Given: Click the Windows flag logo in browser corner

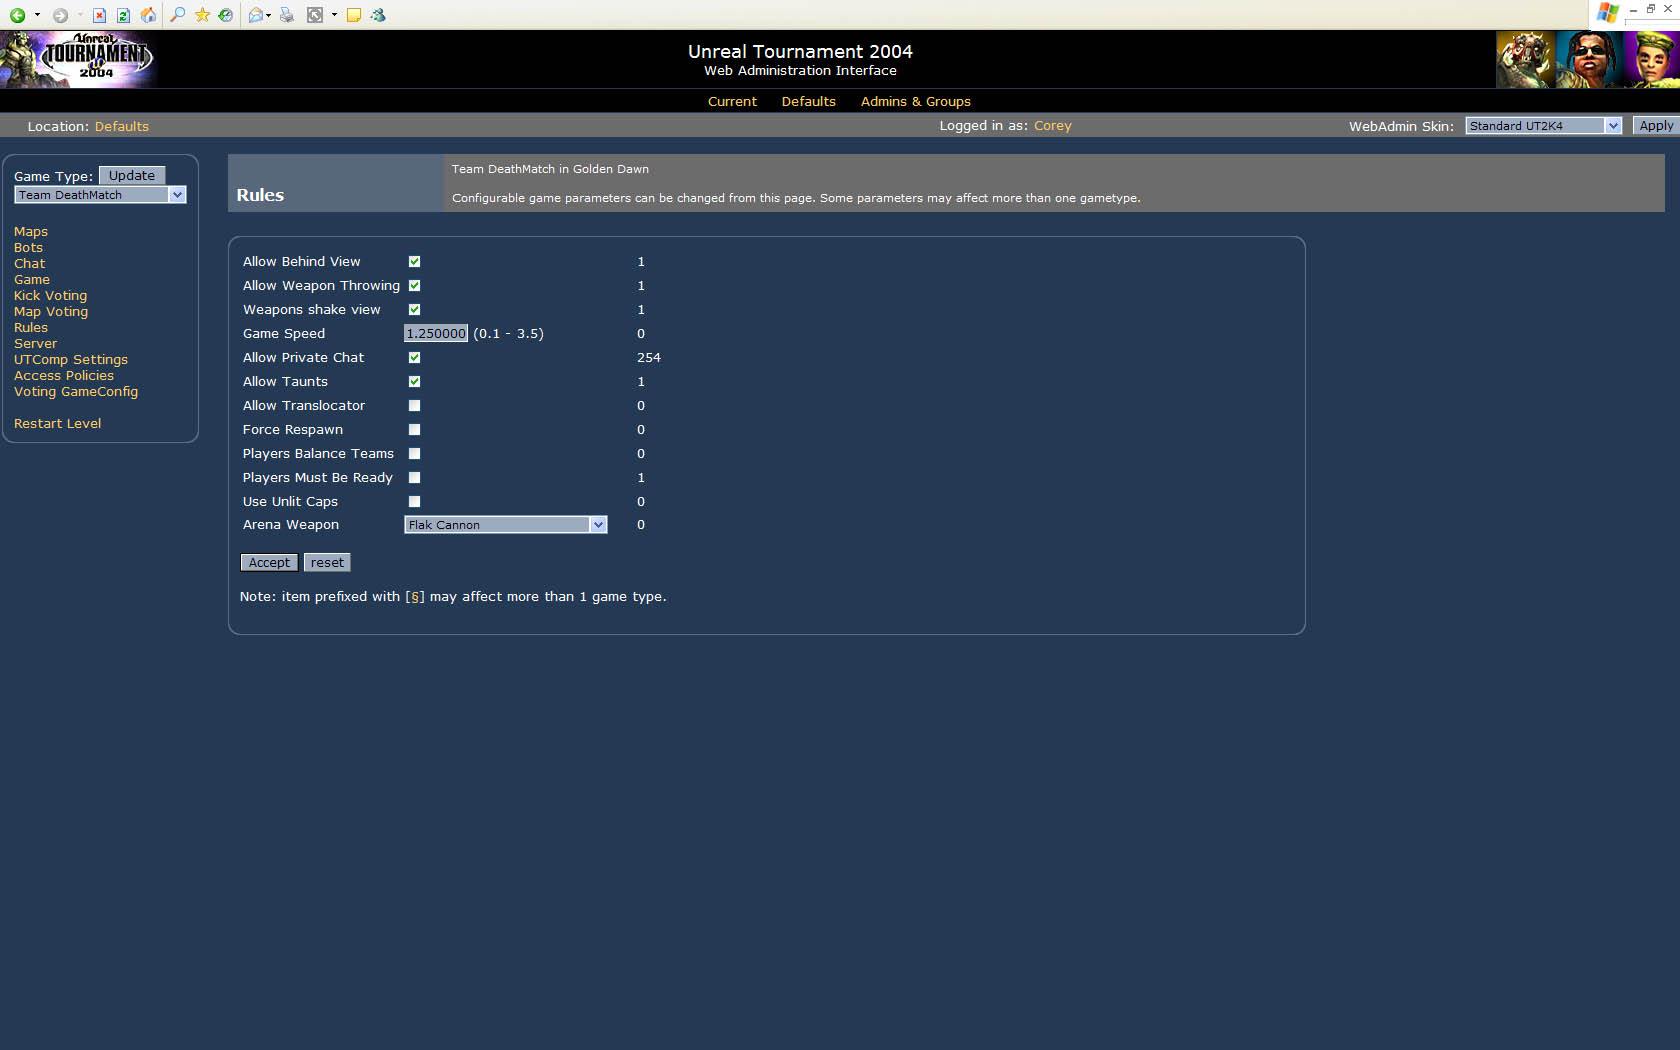Looking at the screenshot, I should [1607, 13].
